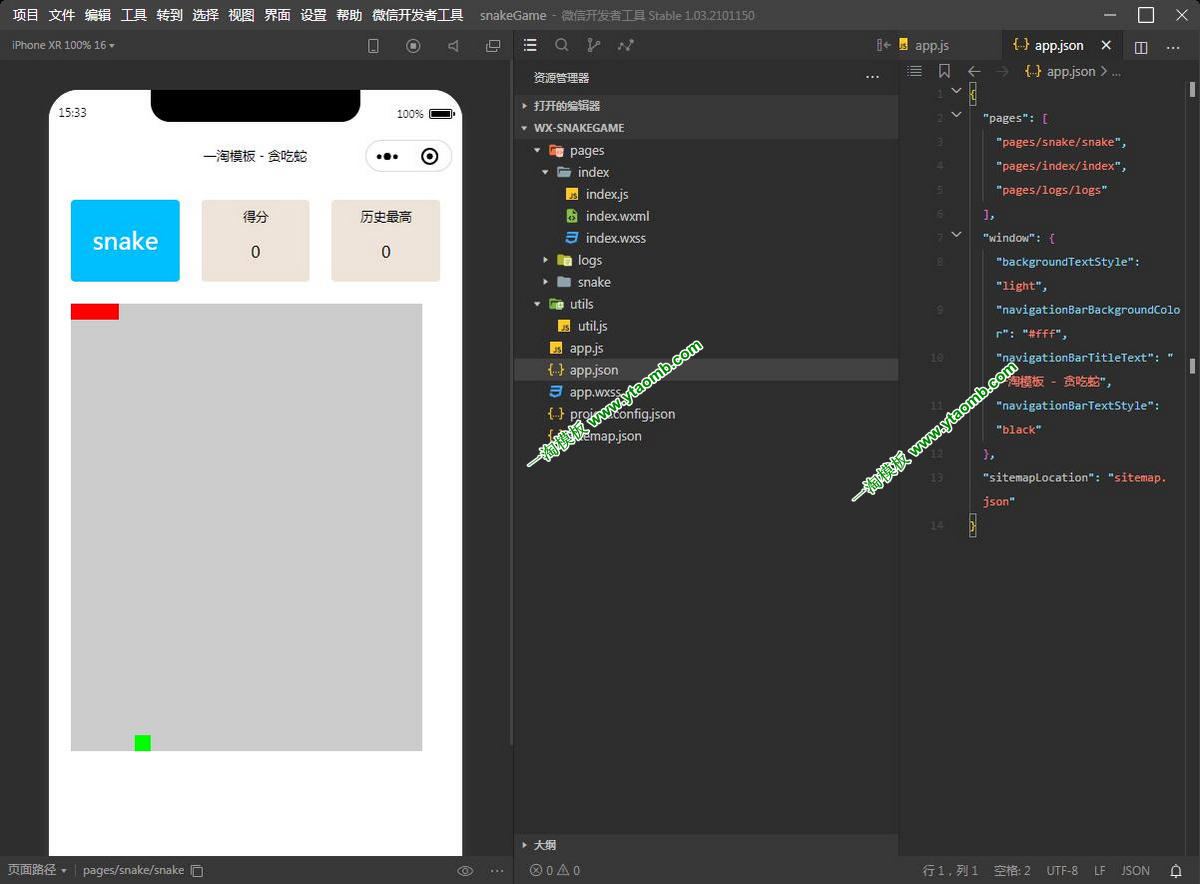The width and height of the screenshot is (1200, 884).
Task: Open the 微信开发者工具 menu
Action: (x=417, y=15)
